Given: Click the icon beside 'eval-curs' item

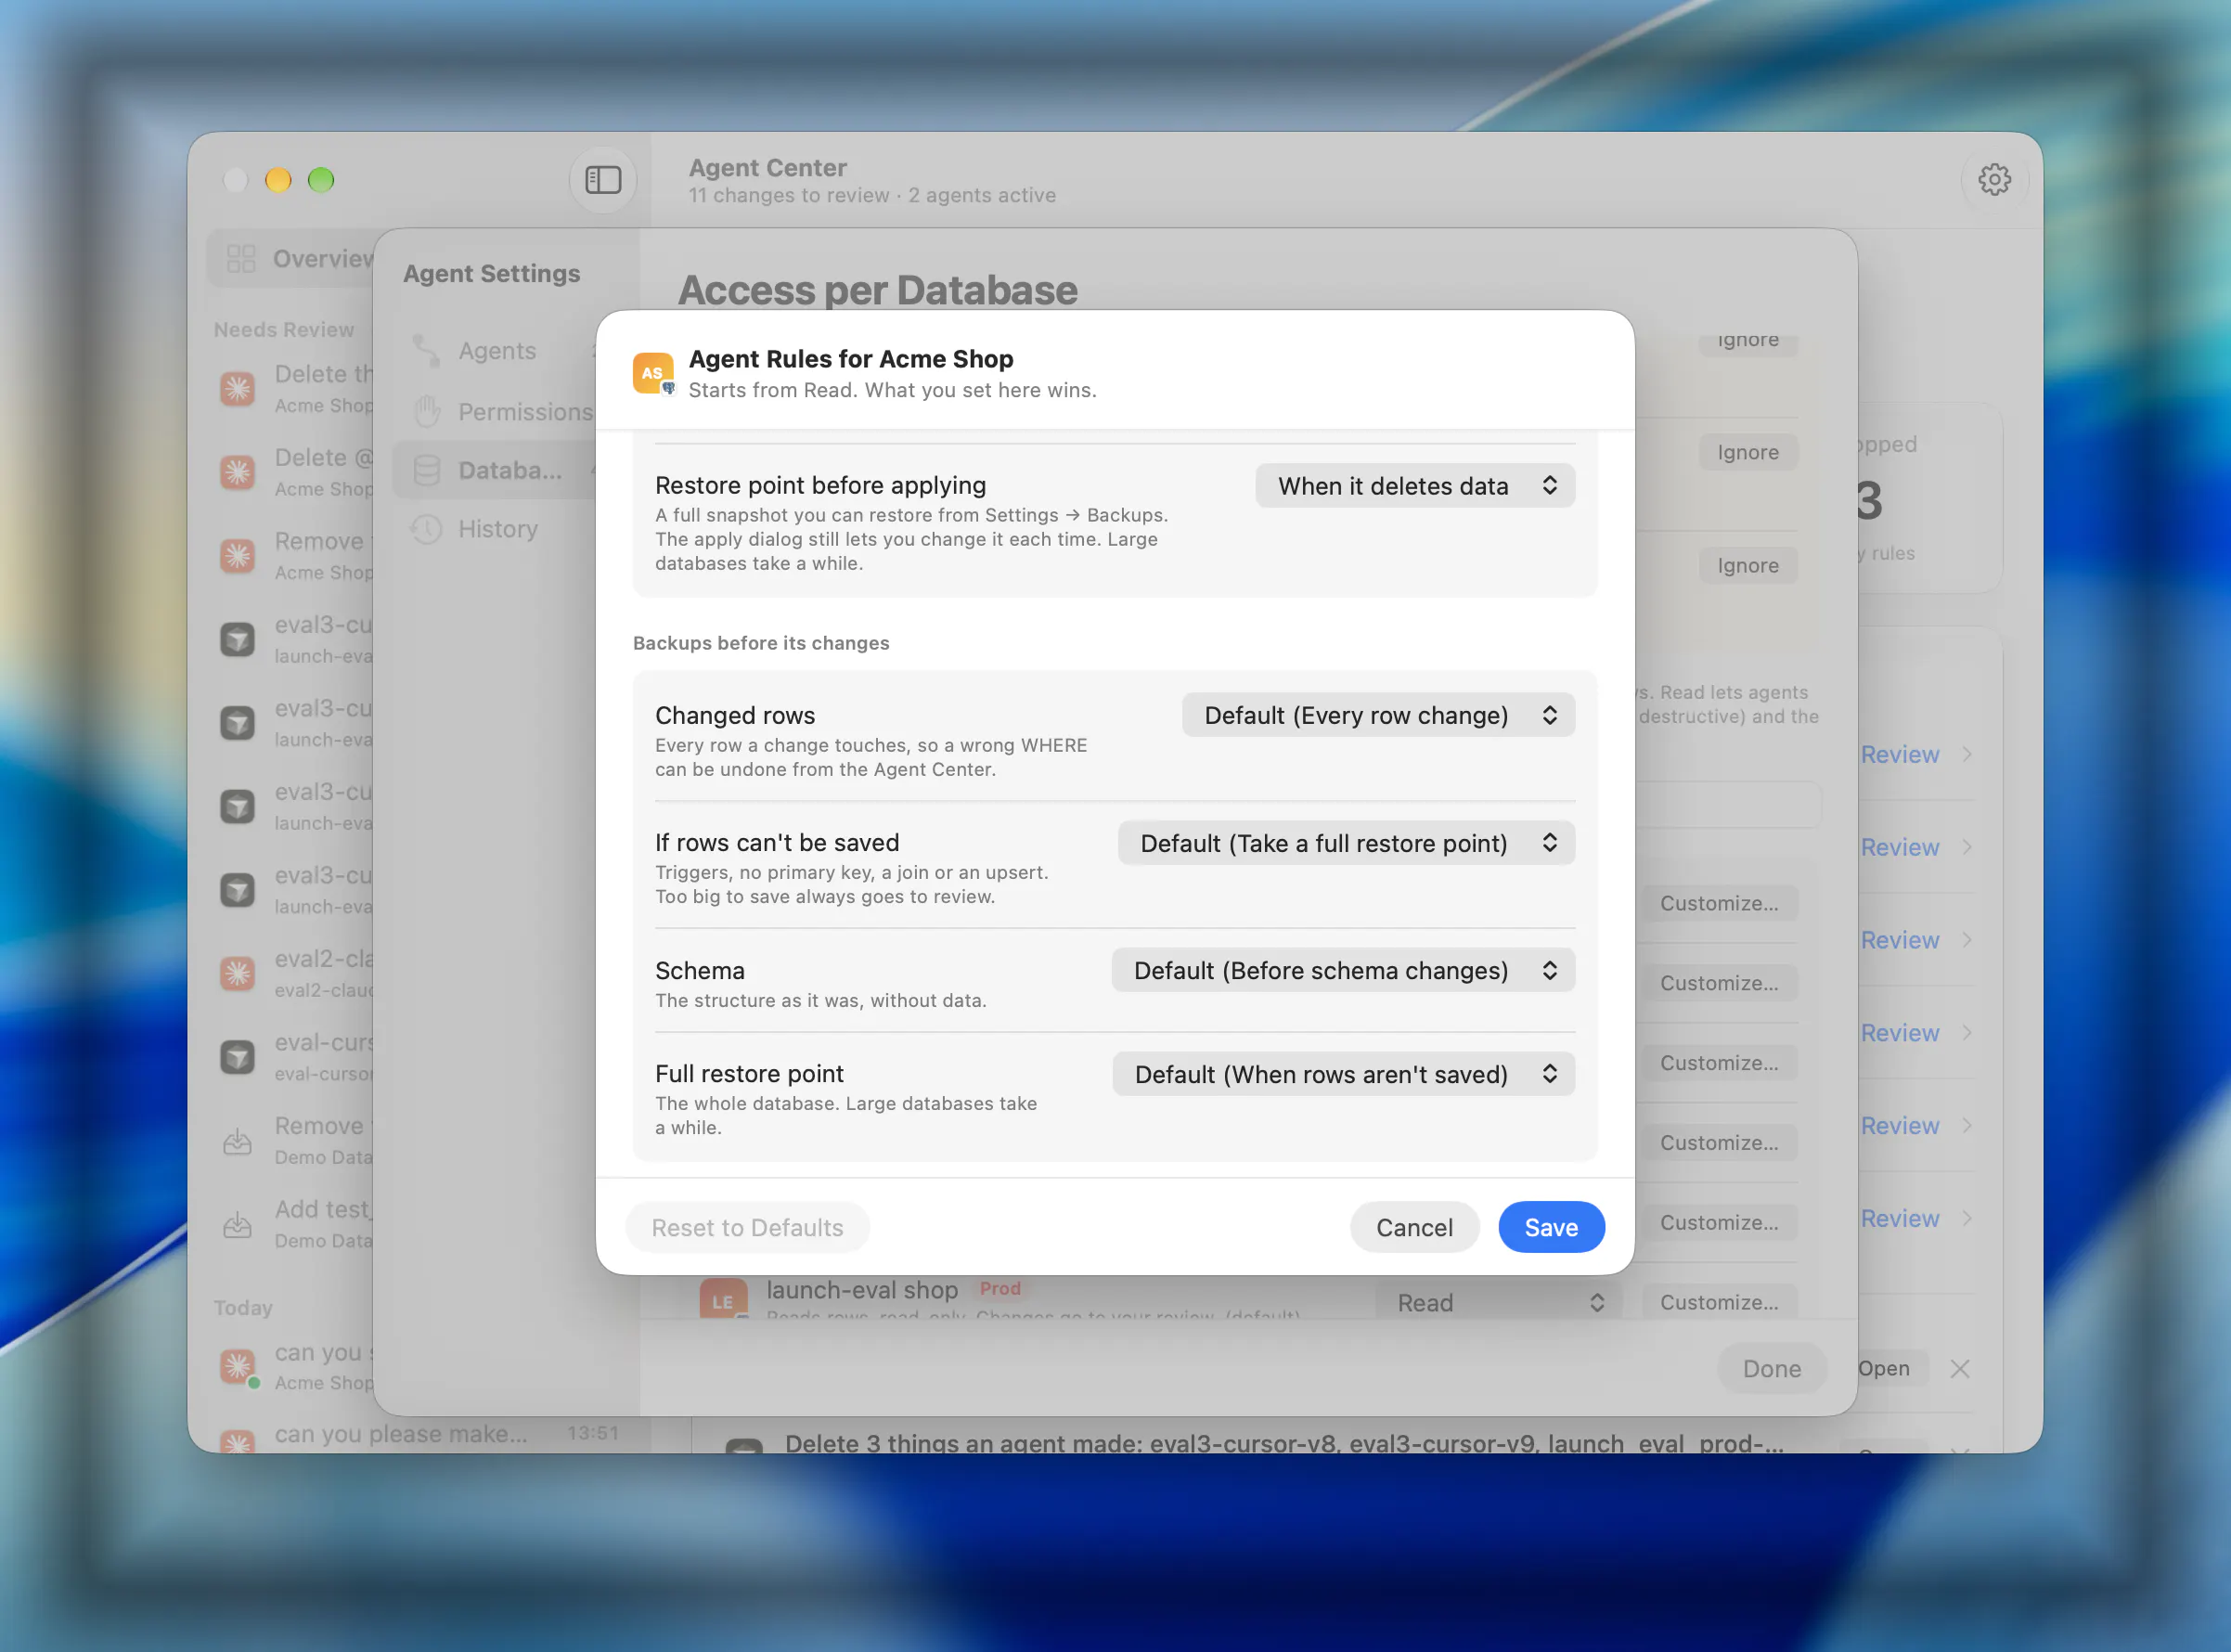Looking at the screenshot, I should pos(238,1057).
